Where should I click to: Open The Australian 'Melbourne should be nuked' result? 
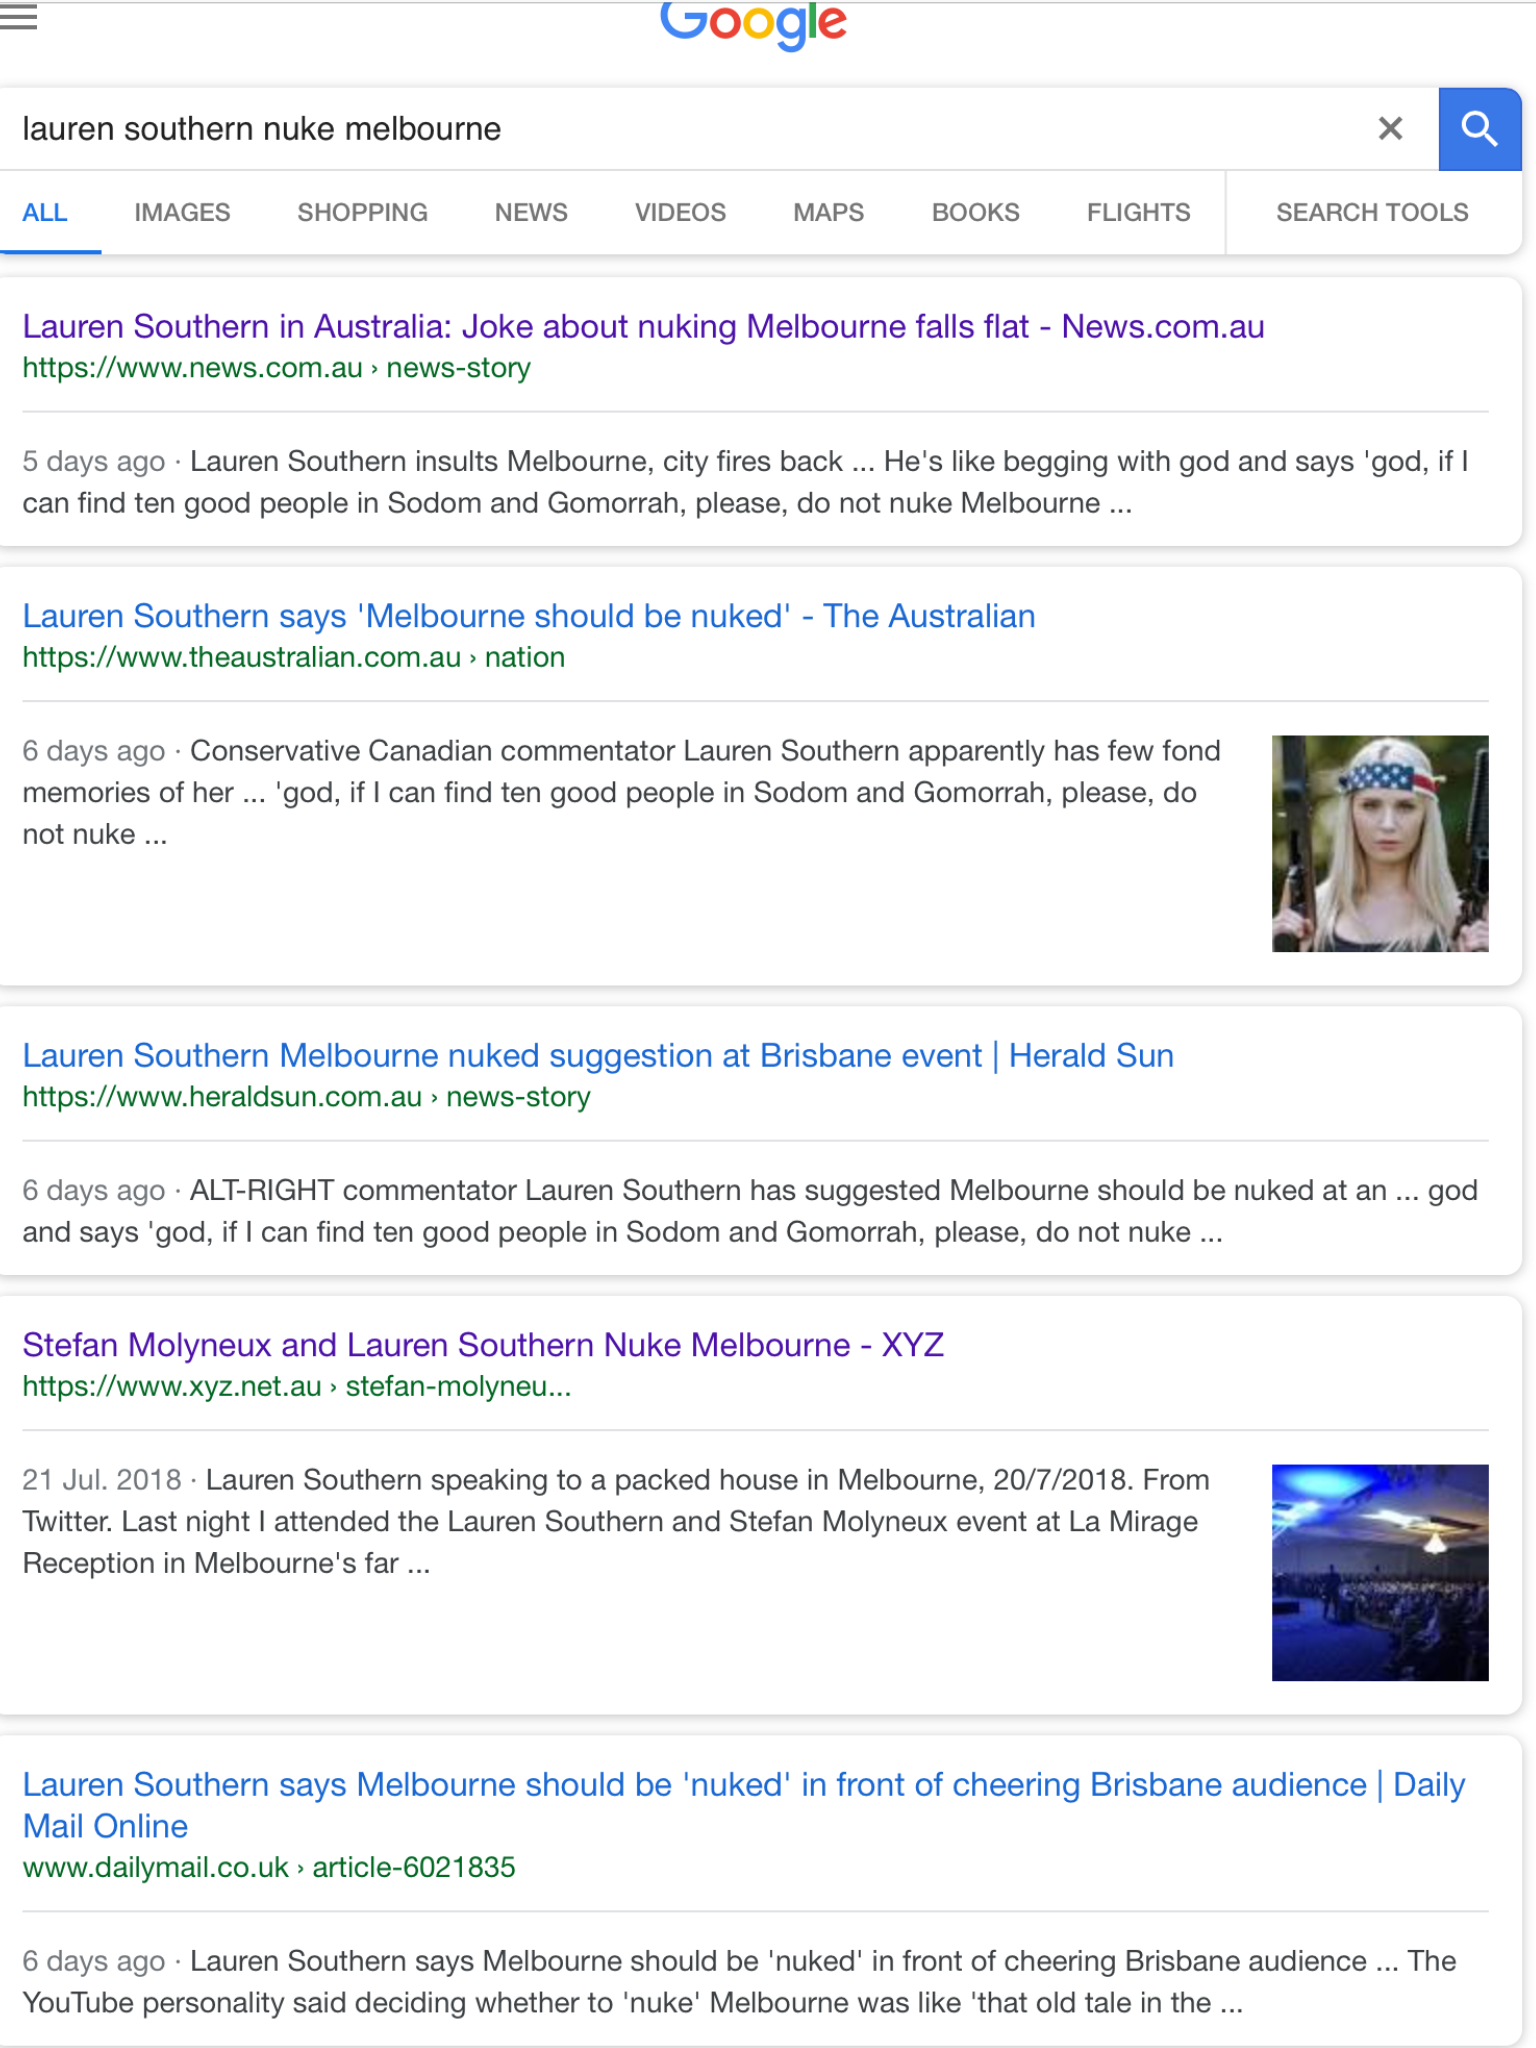[528, 616]
